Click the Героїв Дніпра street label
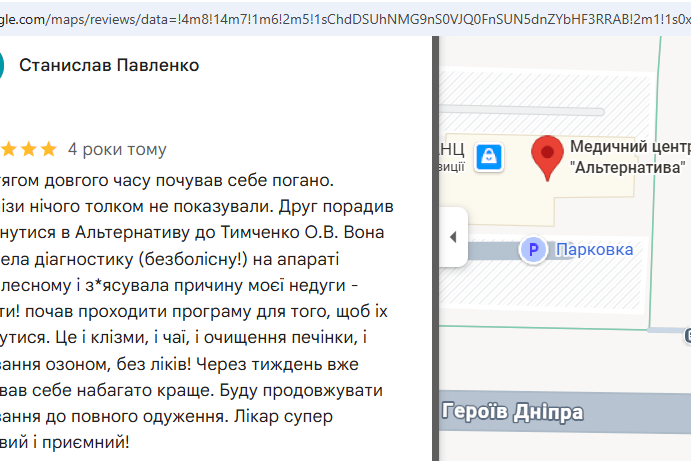This screenshot has height=461, width=691. click(x=513, y=412)
